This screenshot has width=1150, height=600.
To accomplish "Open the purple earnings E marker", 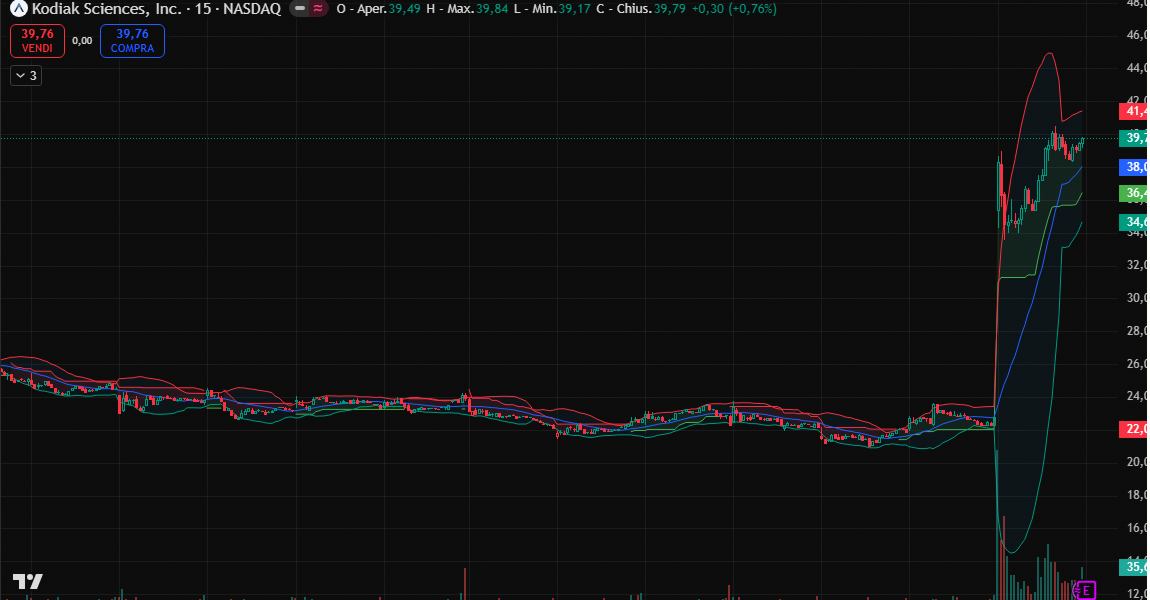I will 1086,590.
